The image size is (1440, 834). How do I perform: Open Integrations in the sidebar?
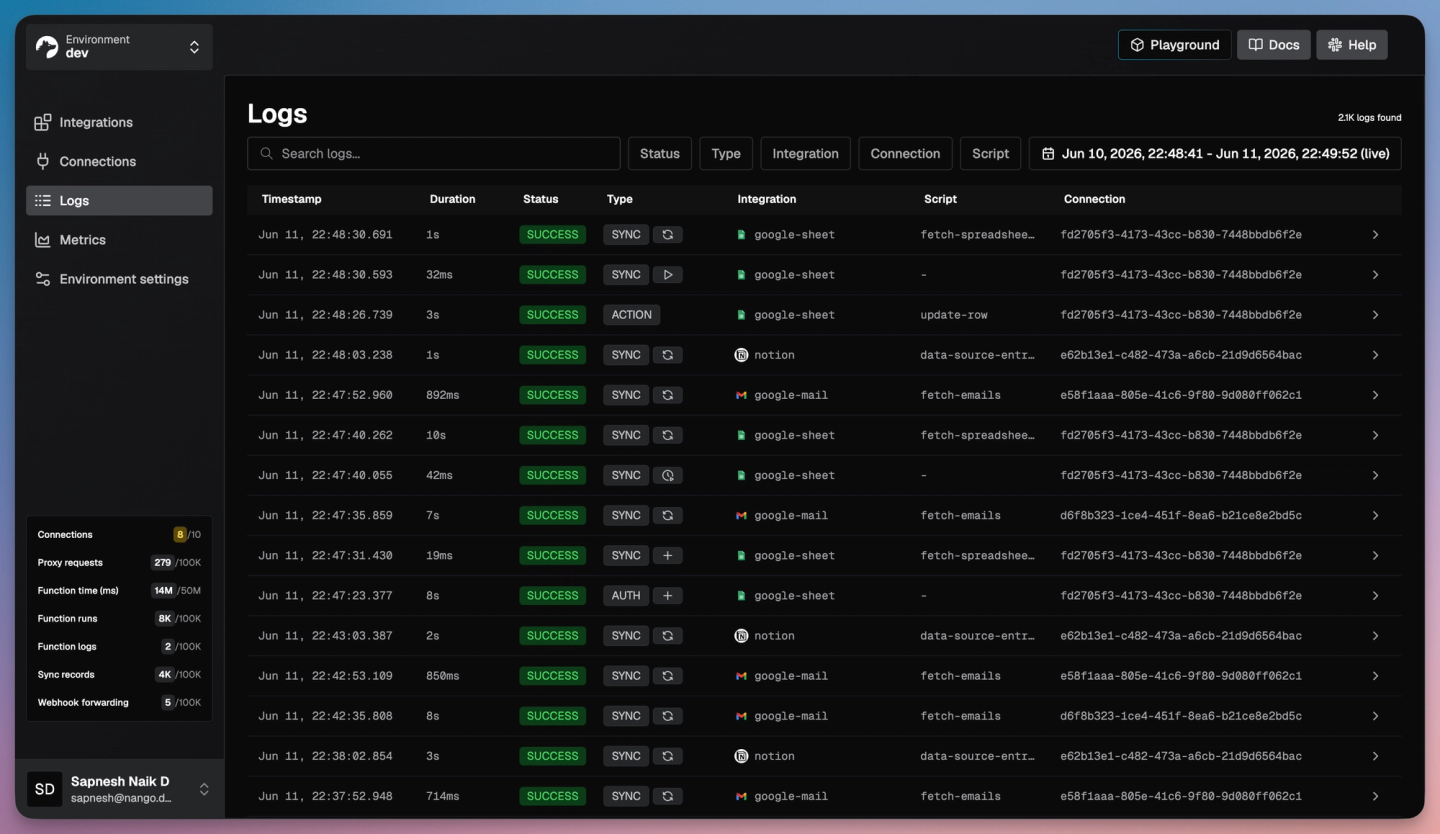[x=119, y=122]
